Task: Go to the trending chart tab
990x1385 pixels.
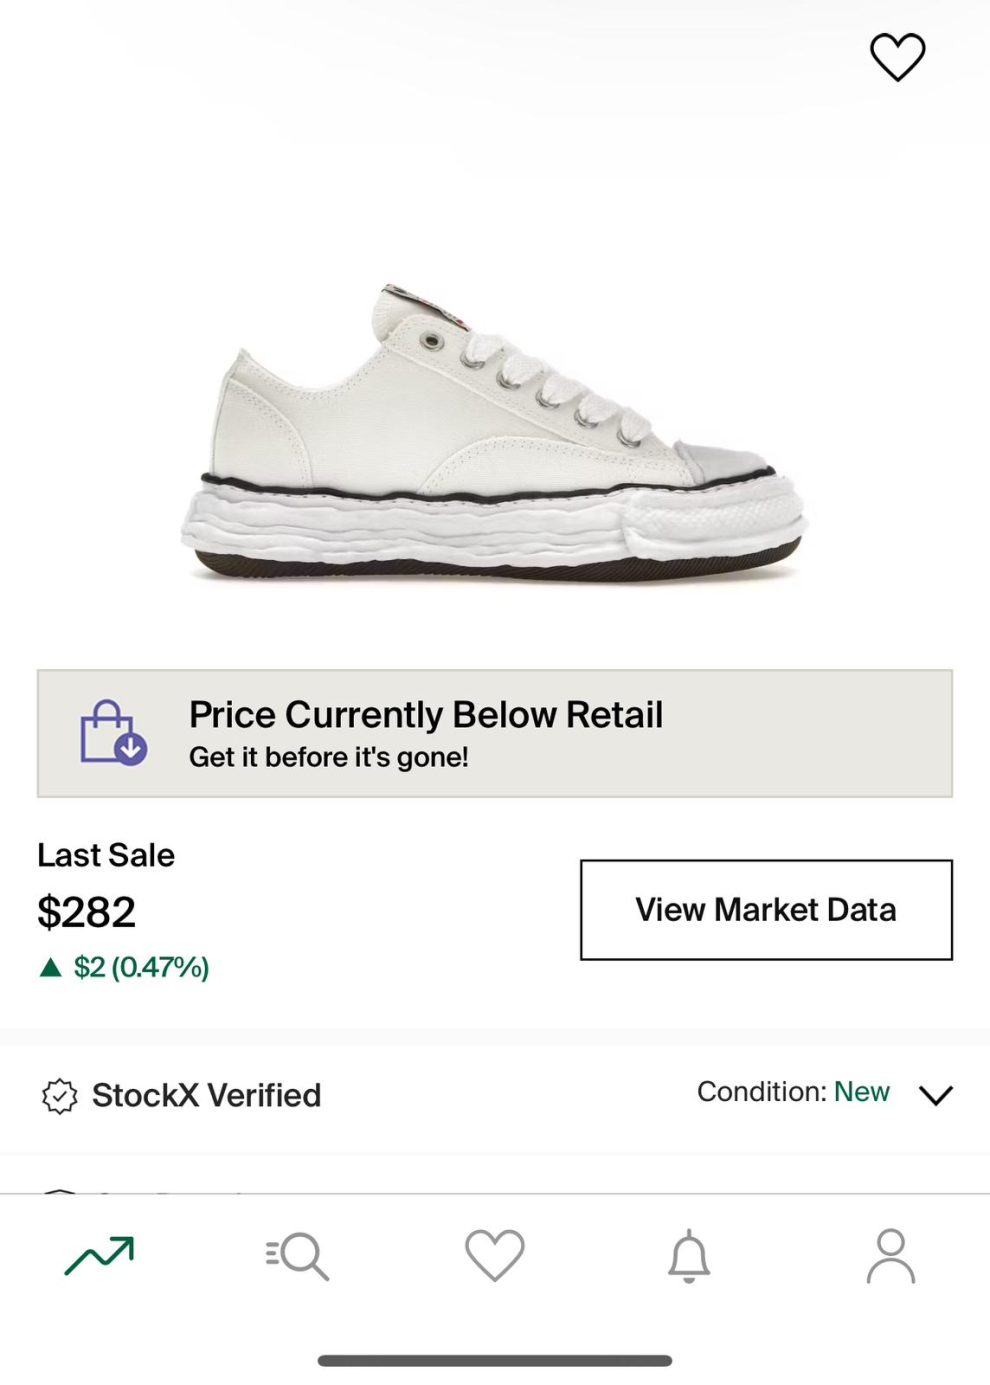Action: pyautogui.click(x=99, y=1256)
